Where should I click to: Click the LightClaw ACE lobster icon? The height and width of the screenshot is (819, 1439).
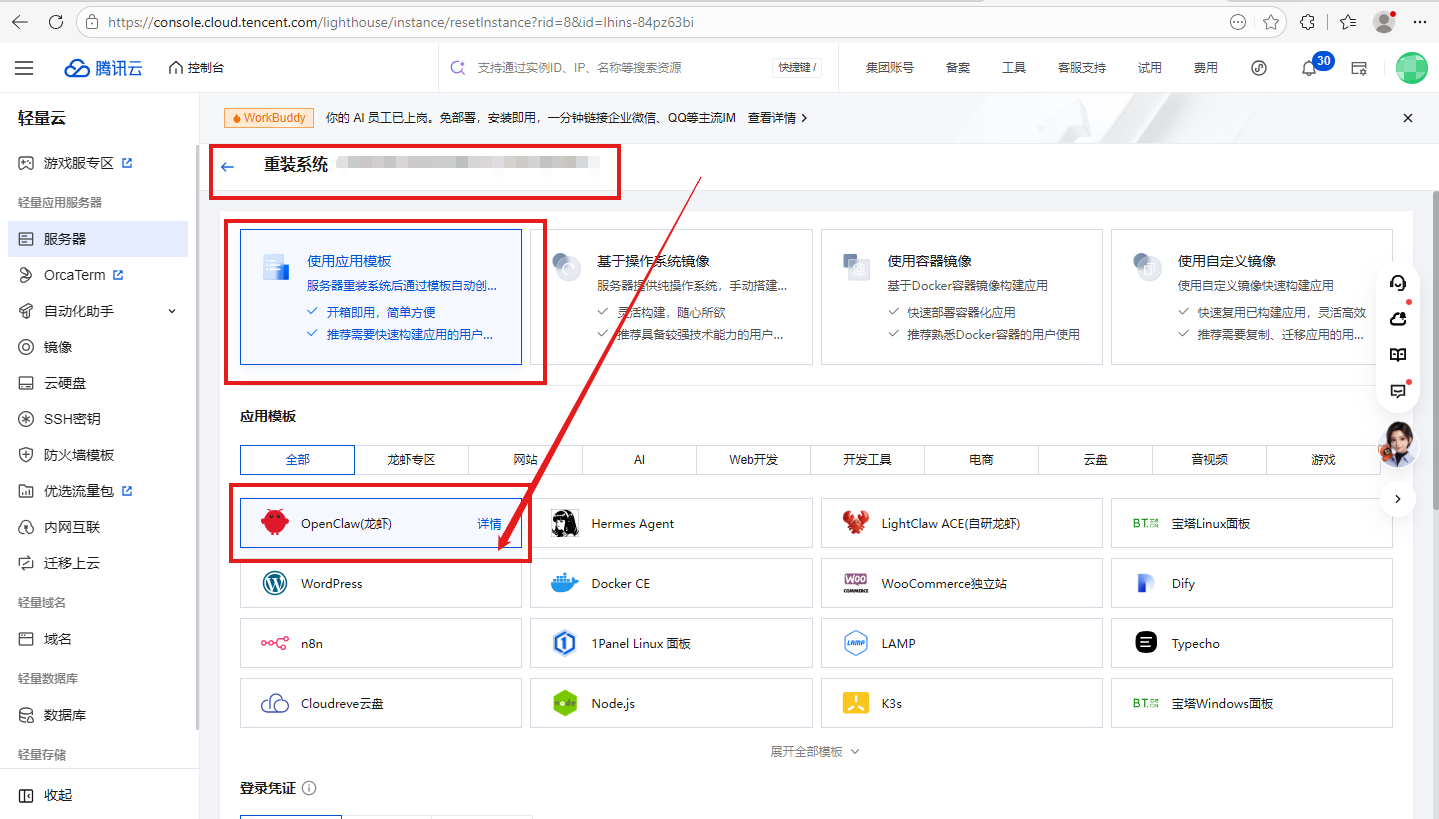[x=855, y=523]
